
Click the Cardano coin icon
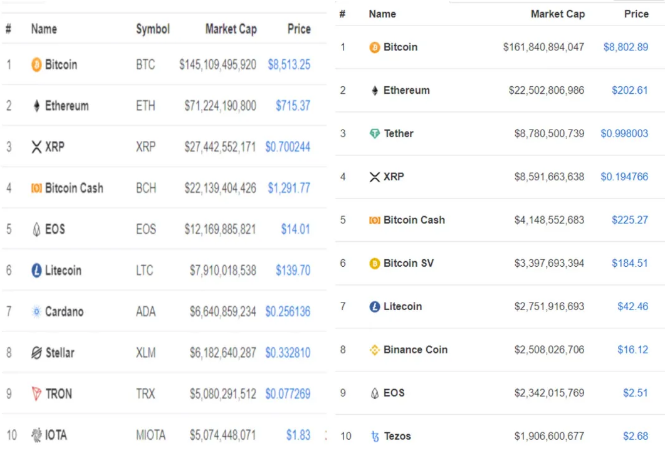36,312
